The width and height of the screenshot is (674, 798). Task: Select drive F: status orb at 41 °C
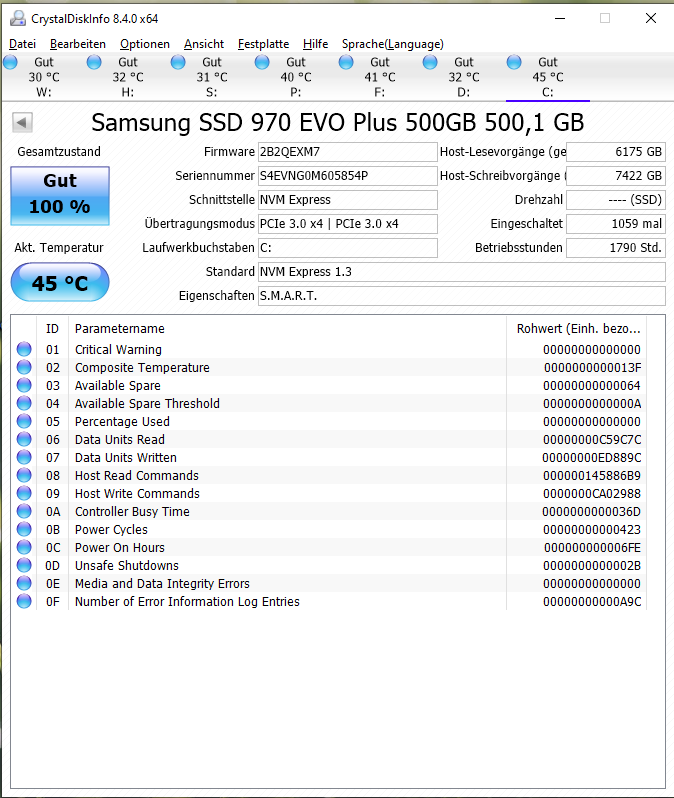[x=346, y=63]
